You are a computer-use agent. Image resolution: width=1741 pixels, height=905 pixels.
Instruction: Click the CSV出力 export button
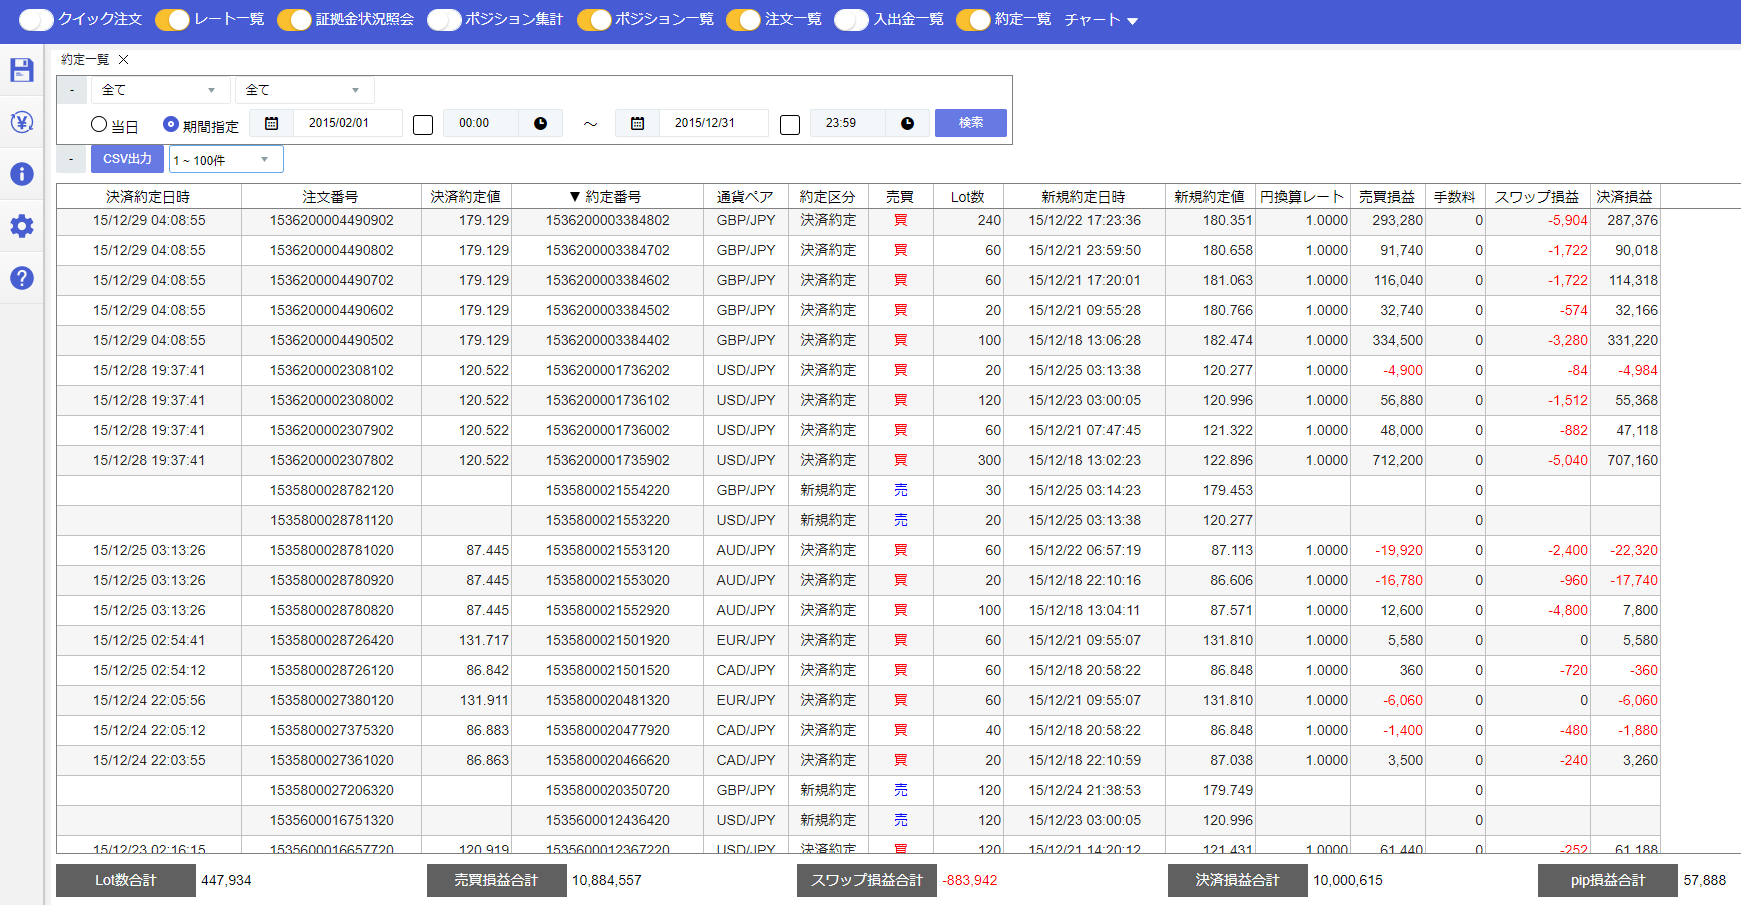point(127,159)
